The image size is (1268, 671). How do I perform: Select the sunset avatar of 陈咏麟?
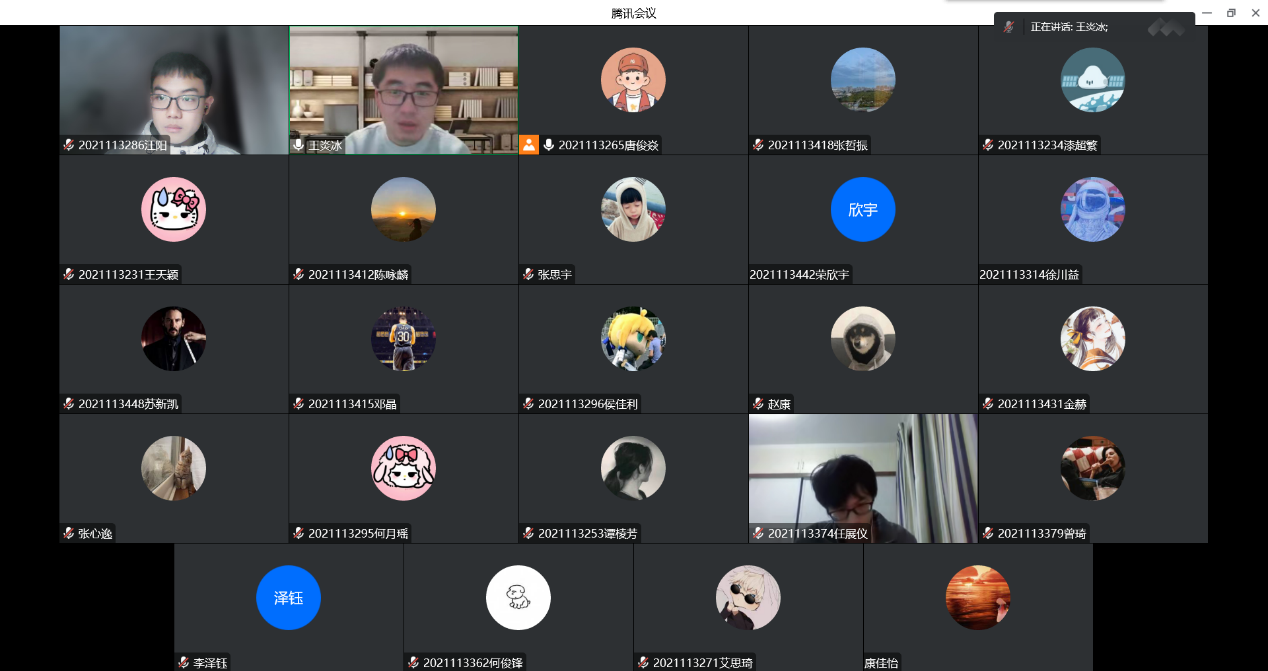403,210
